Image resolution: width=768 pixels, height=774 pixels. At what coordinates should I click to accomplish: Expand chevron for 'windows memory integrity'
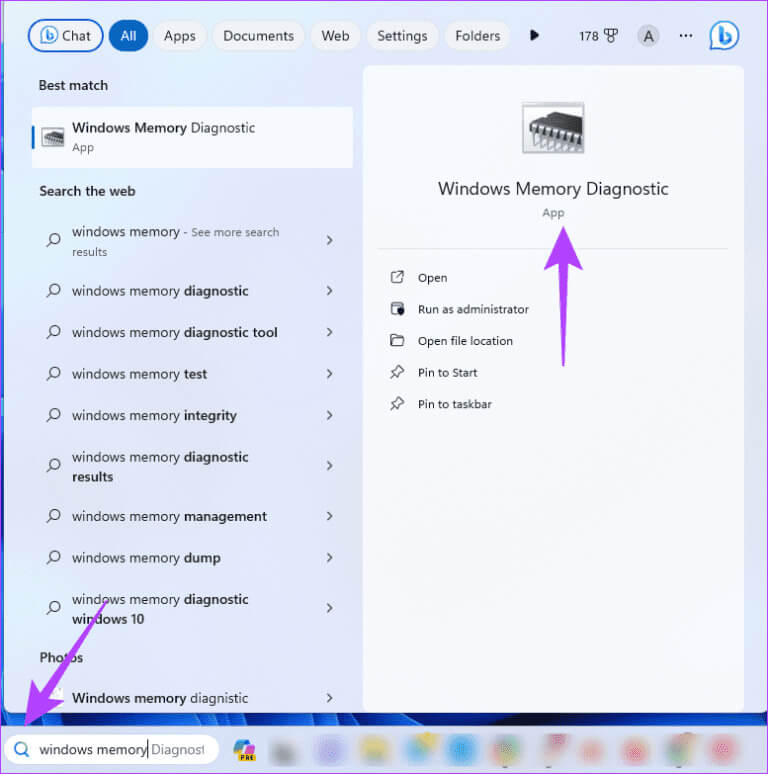pyautogui.click(x=329, y=415)
